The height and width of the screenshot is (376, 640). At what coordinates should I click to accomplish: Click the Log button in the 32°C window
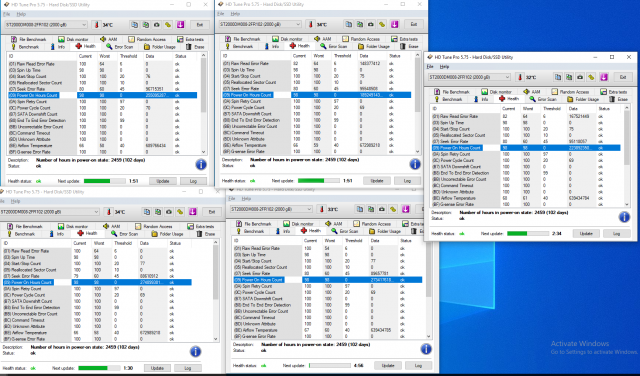(x=616, y=234)
